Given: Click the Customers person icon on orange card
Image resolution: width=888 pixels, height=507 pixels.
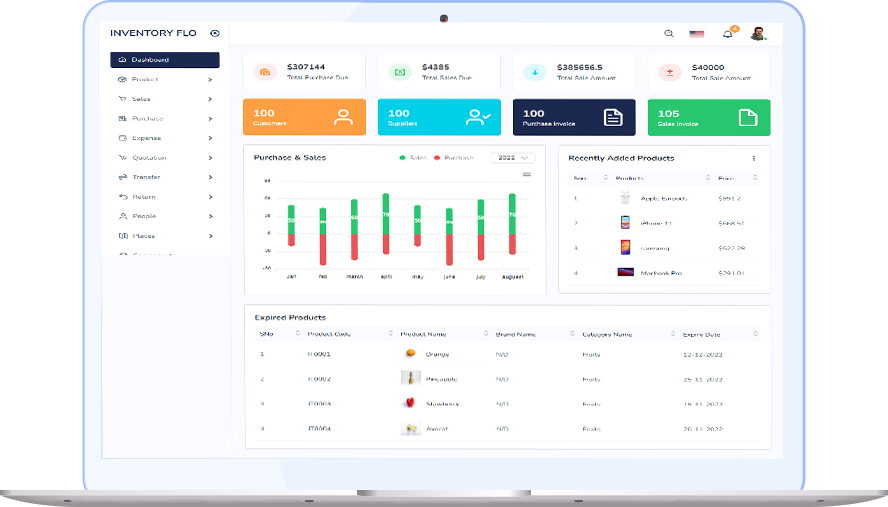Looking at the screenshot, I should (x=343, y=117).
